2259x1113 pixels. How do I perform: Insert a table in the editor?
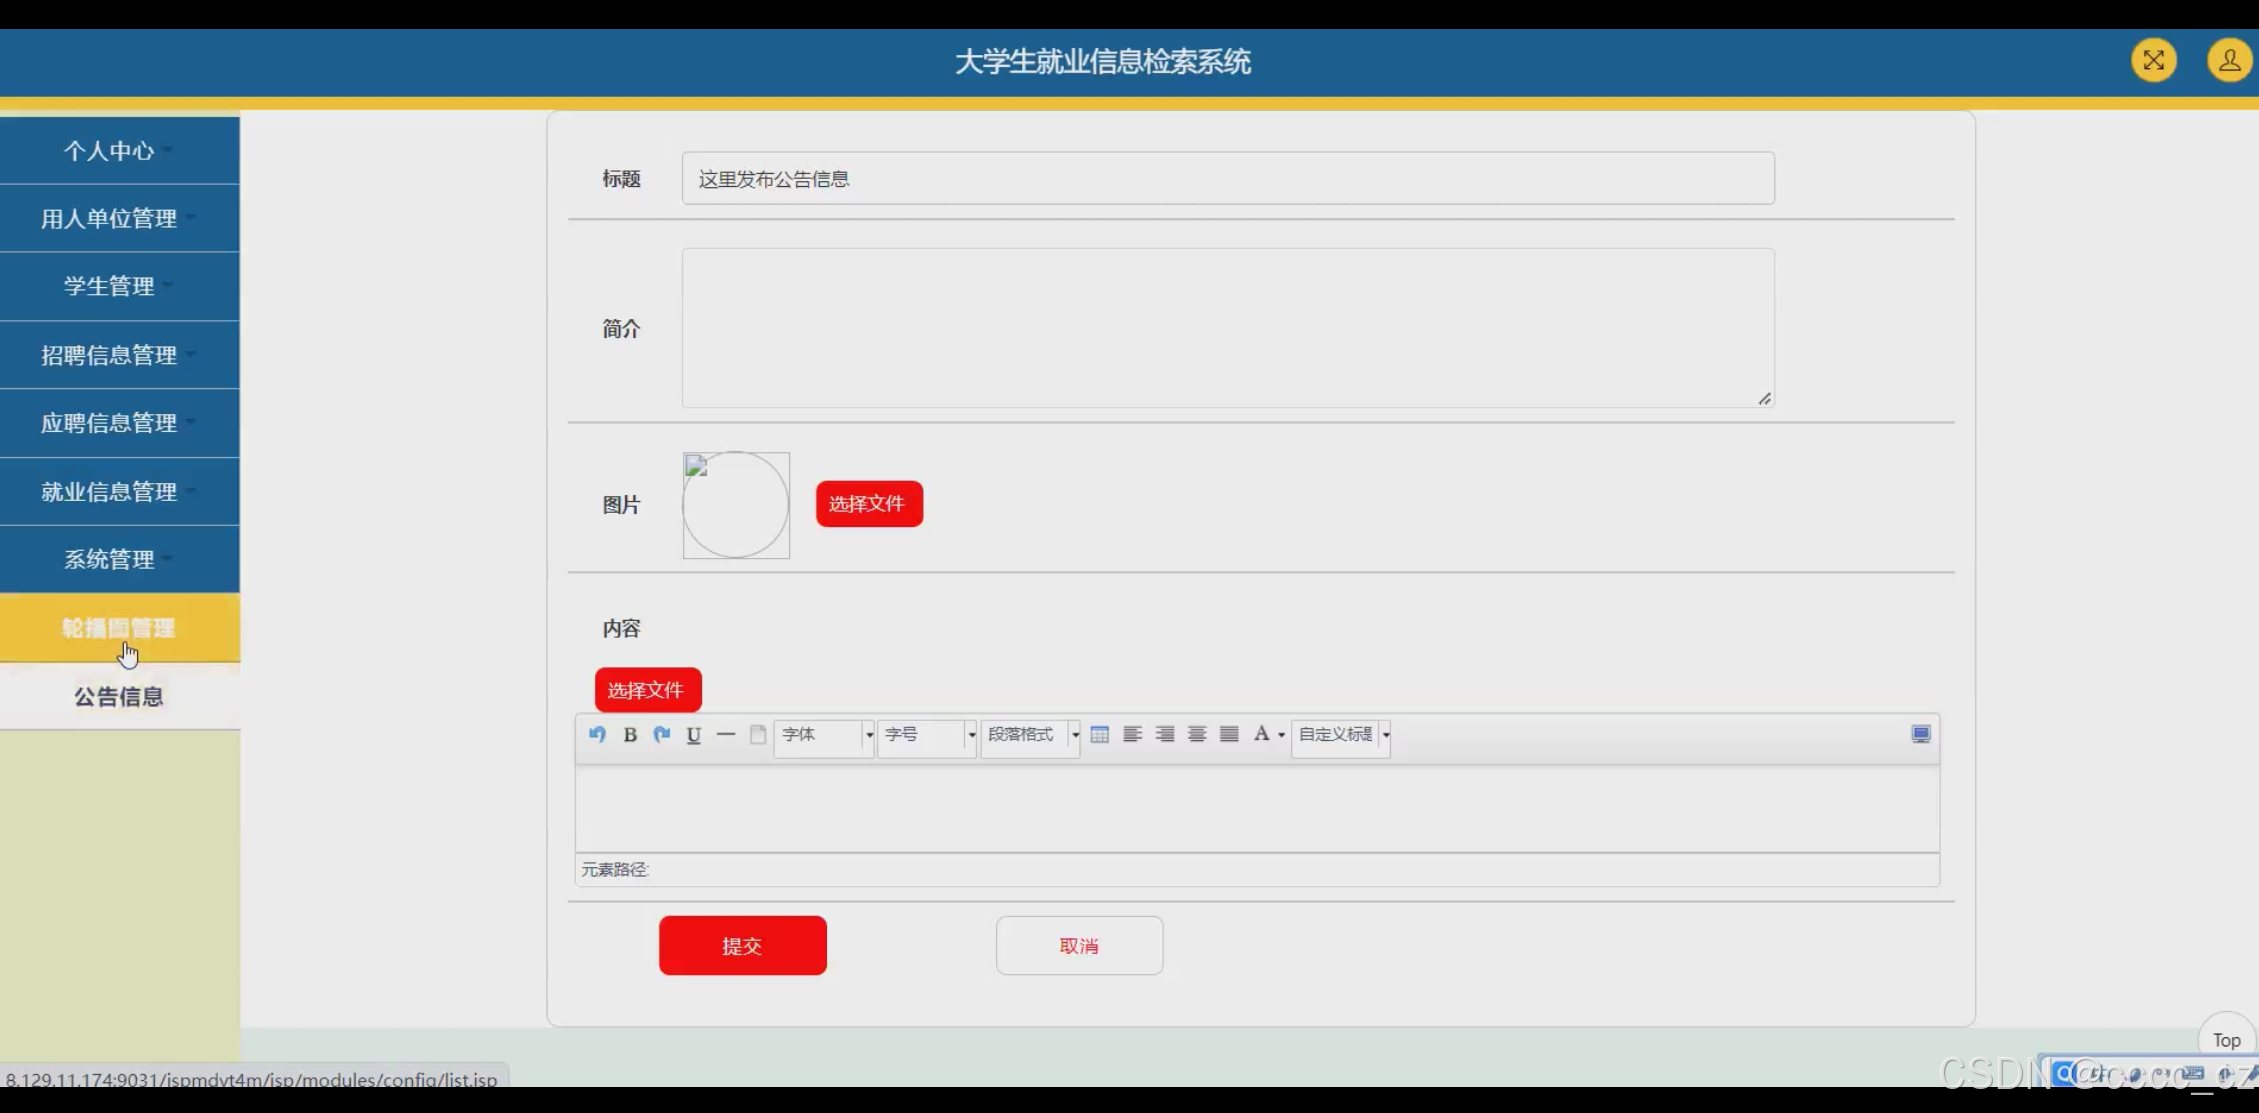(x=1100, y=734)
